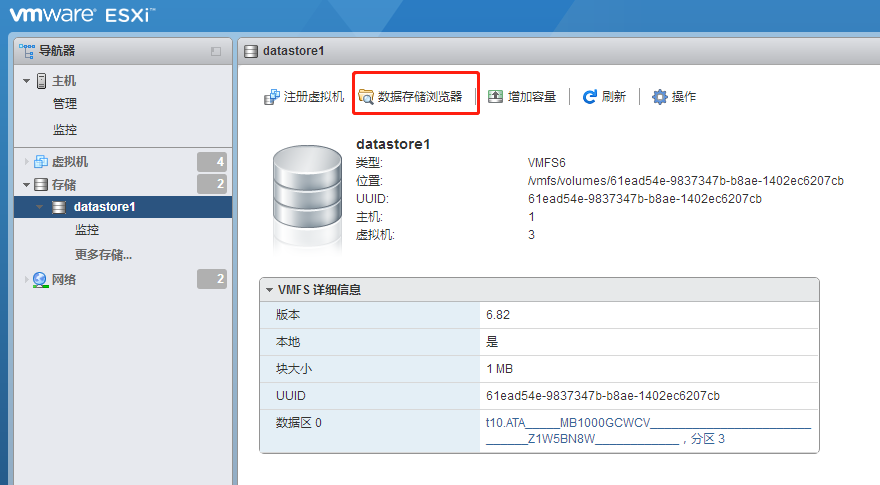Click the 存储 storage icon
Viewport: 880px width, 485px height.
coord(41,185)
